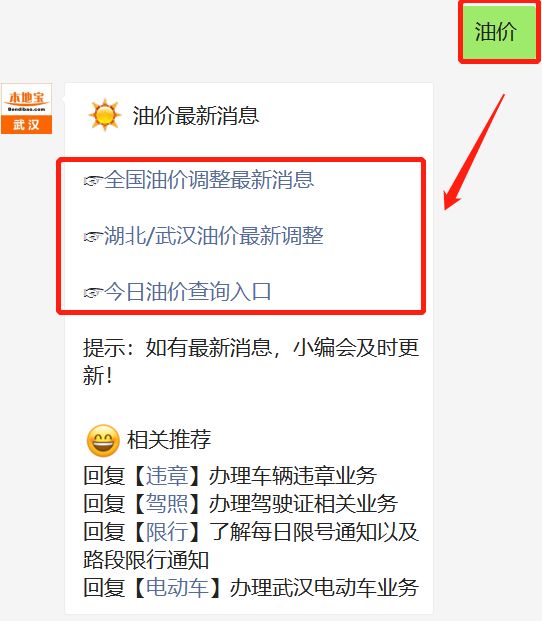
Task: Click the 相关推荐 heading text
Action: (169, 440)
